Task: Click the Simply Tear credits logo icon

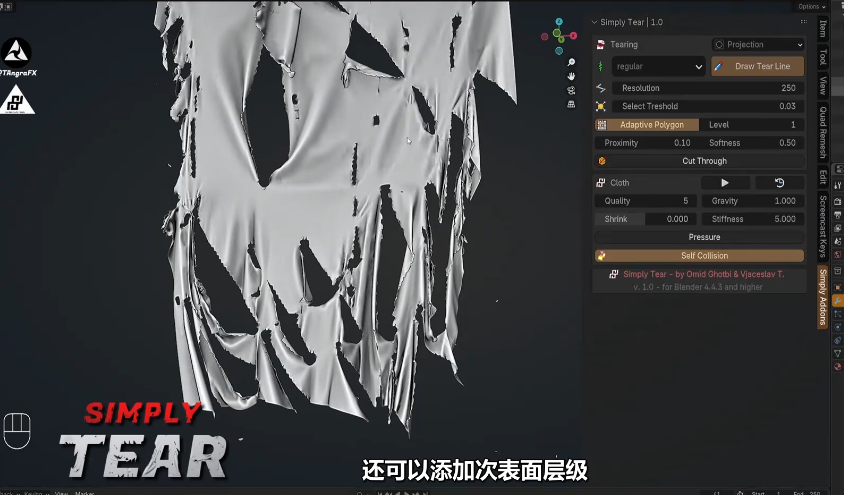Action: coord(614,274)
